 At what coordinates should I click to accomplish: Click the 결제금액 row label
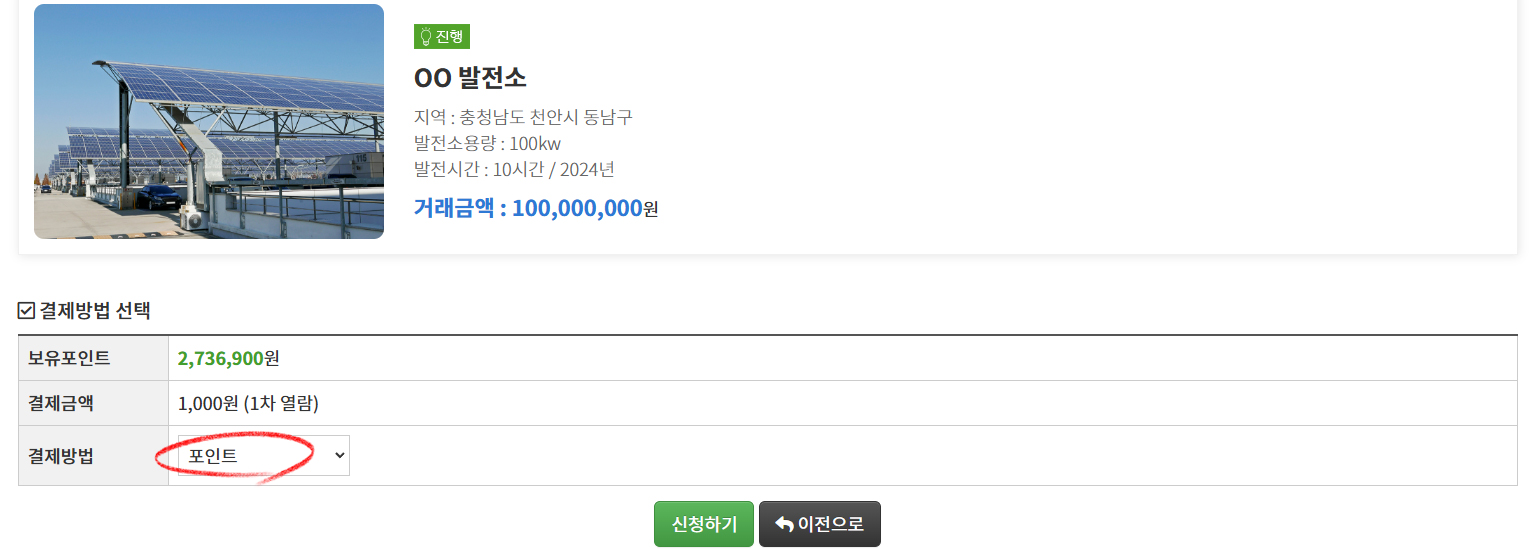click(x=61, y=404)
